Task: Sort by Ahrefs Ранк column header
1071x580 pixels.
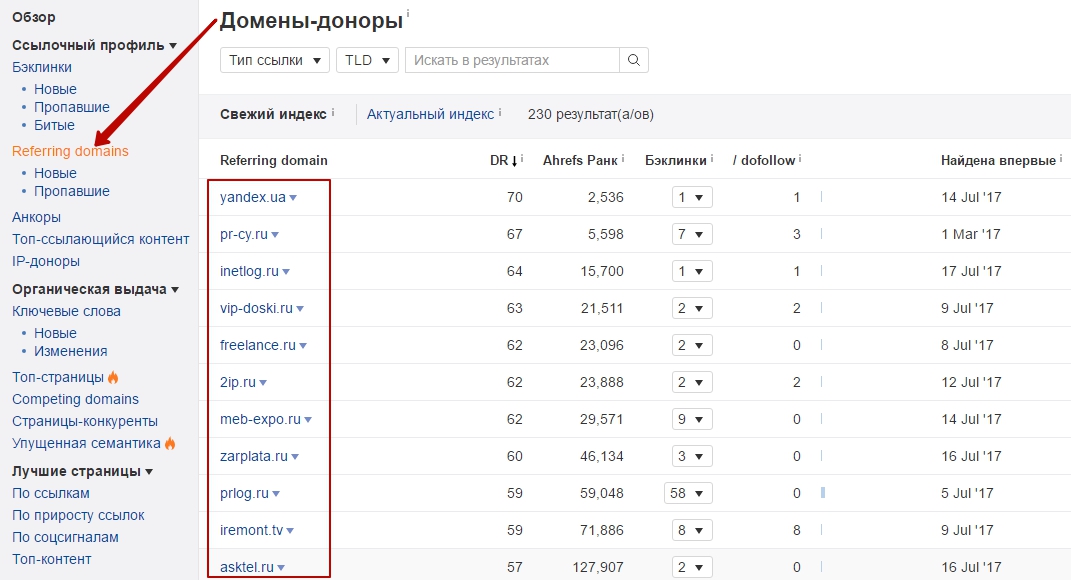Action: [580, 161]
